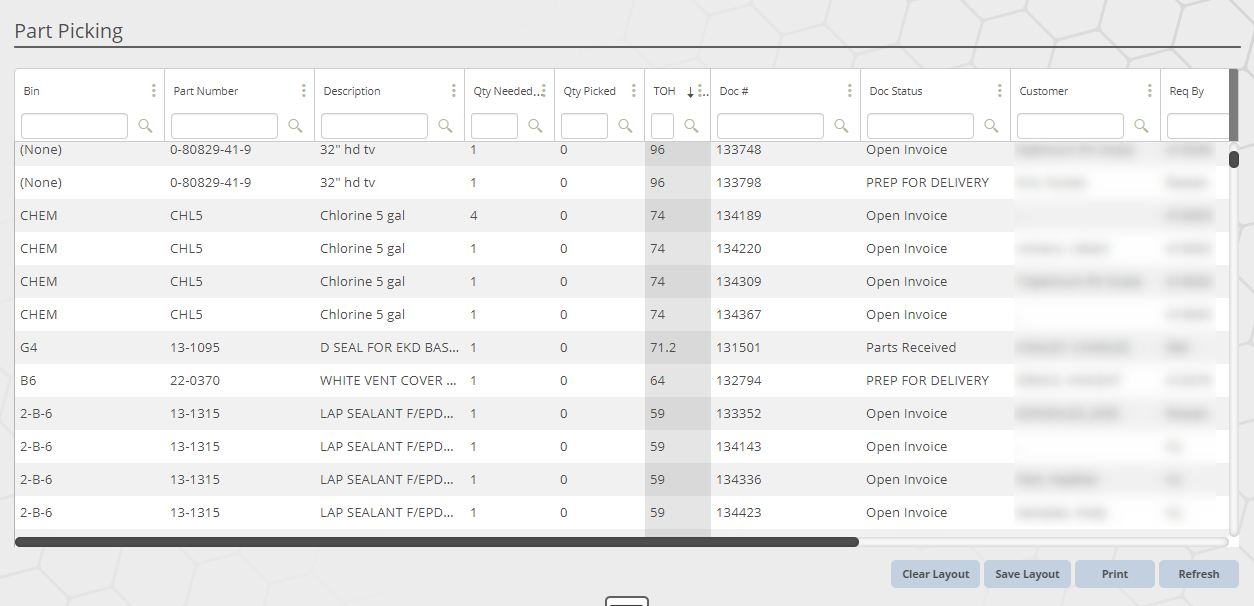Sort by the Req By column header

click(x=1187, y=91)
